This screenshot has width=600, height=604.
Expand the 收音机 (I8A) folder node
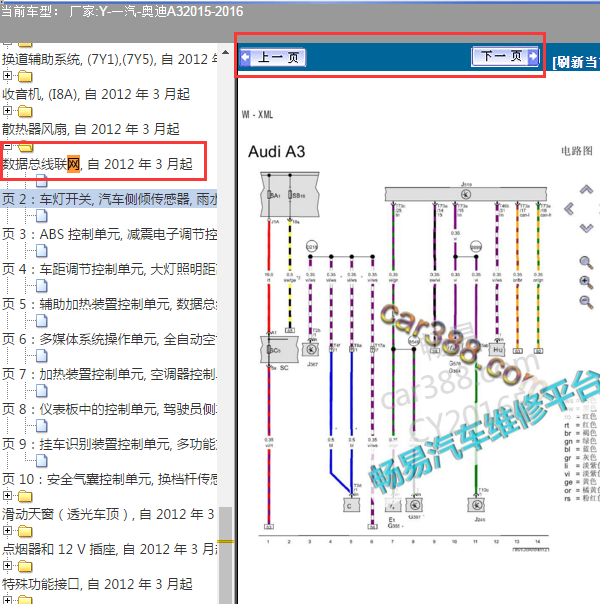tap(7, 75)
